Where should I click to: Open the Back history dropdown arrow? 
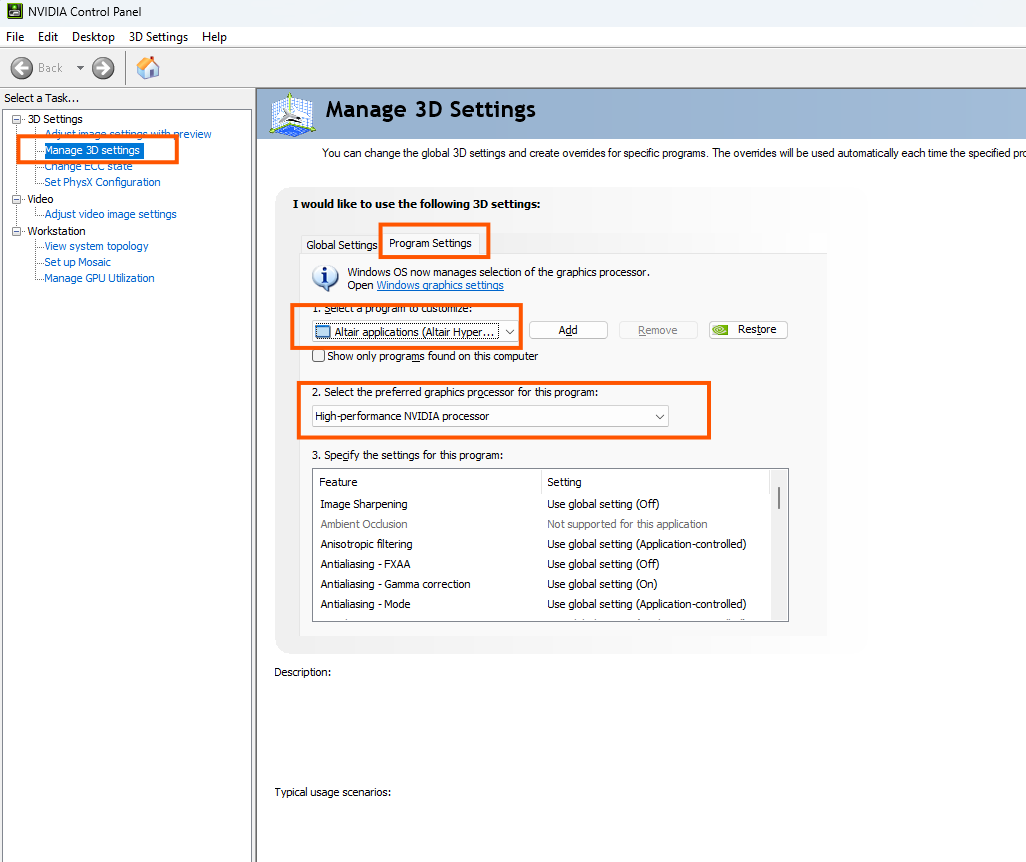80,67
